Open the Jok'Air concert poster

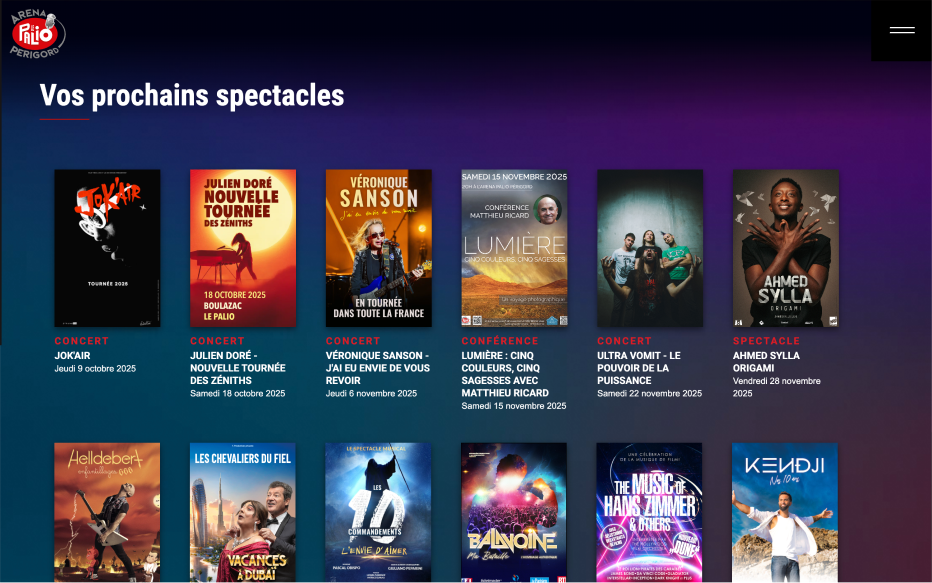[x=108, y=248]
